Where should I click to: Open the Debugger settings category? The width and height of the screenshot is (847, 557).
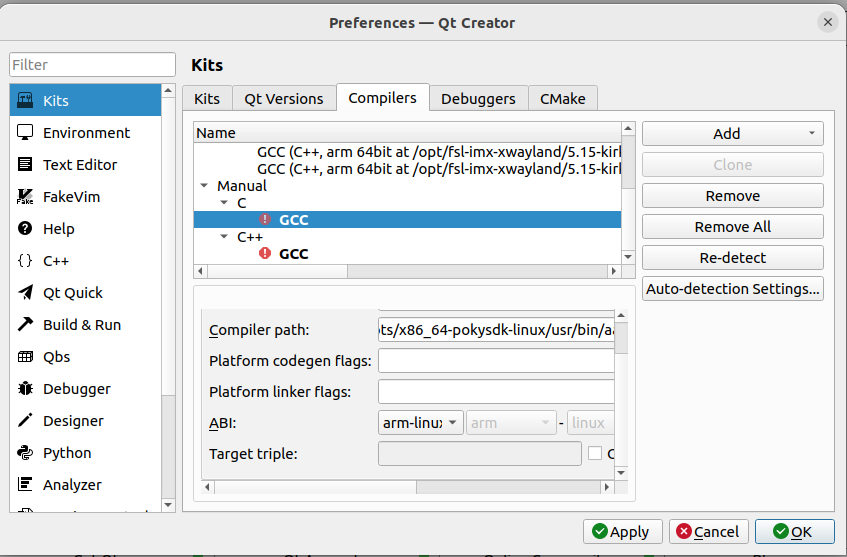point(76,389)
